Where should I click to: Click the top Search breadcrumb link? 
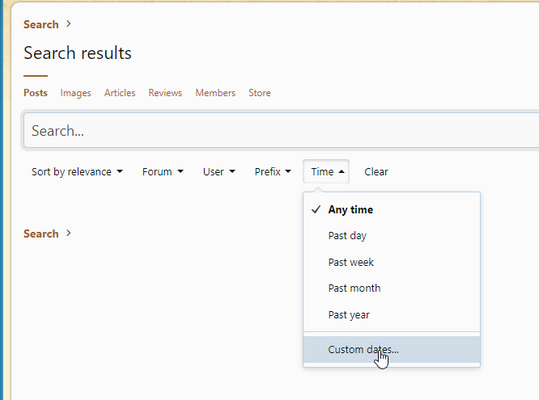pyautogui.click(x=41, y=24)
